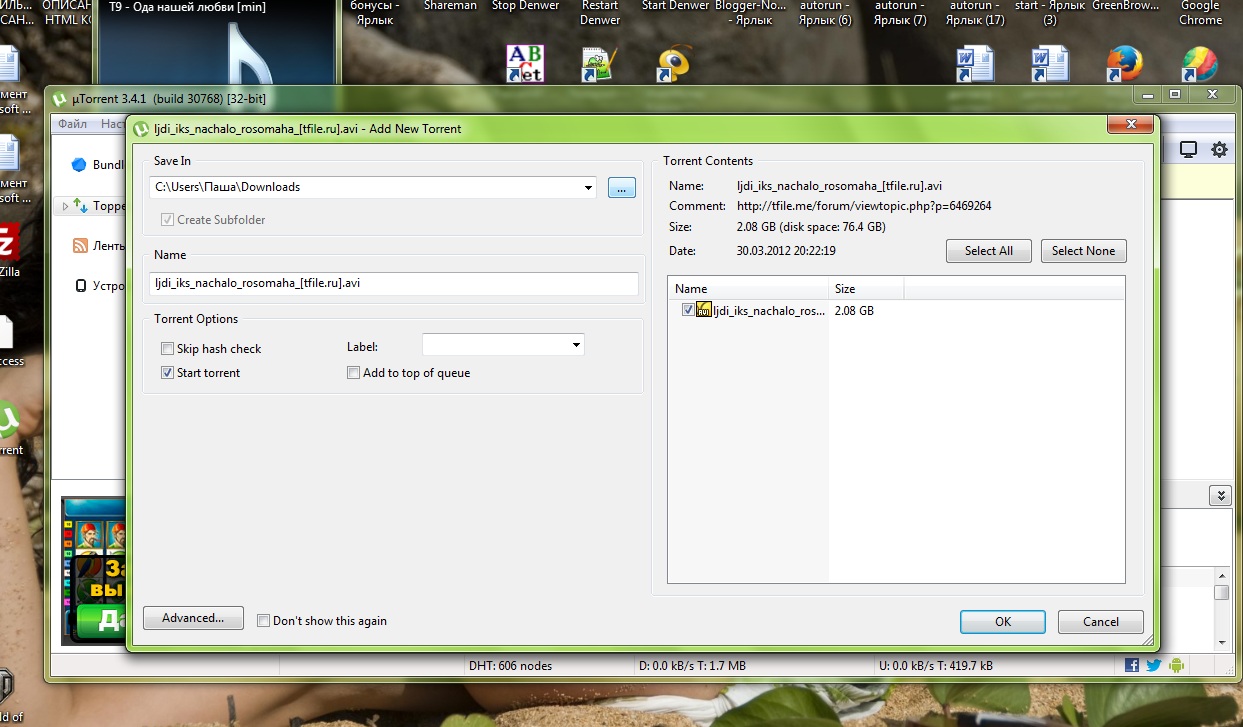Select the Bundles icon in sidebar
Screen dimensions: 1243x727
click(79, 165)
